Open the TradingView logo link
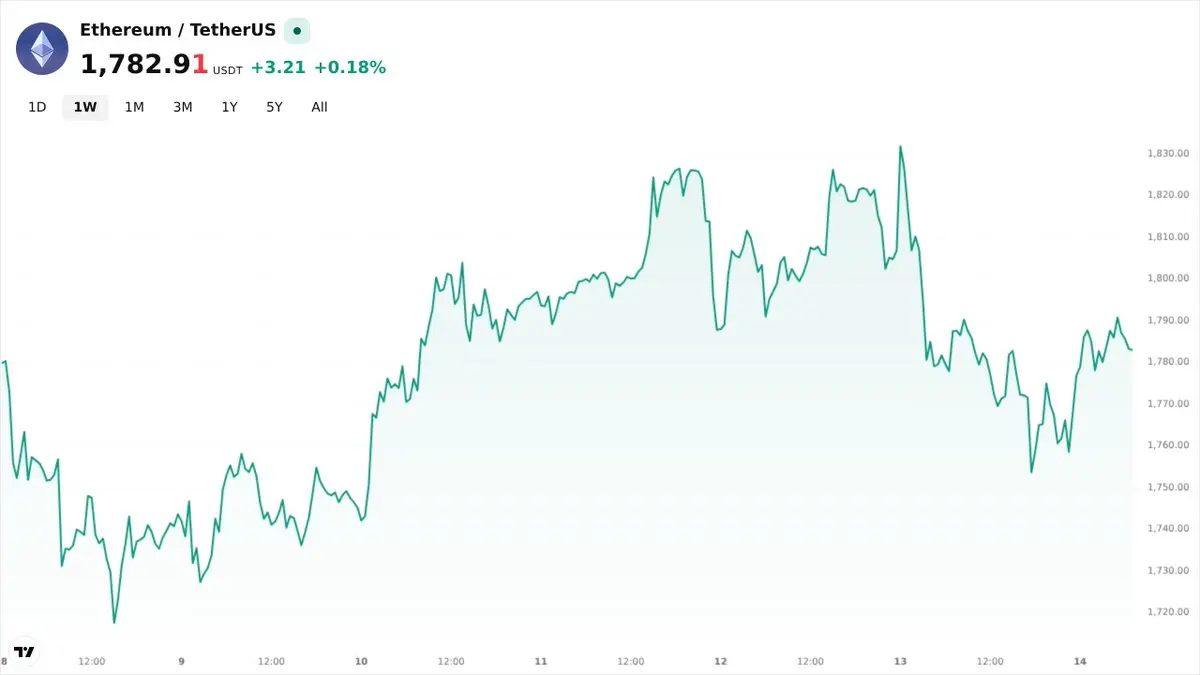1200x675 pixels. pyautogui.click(x=25, y=651)
